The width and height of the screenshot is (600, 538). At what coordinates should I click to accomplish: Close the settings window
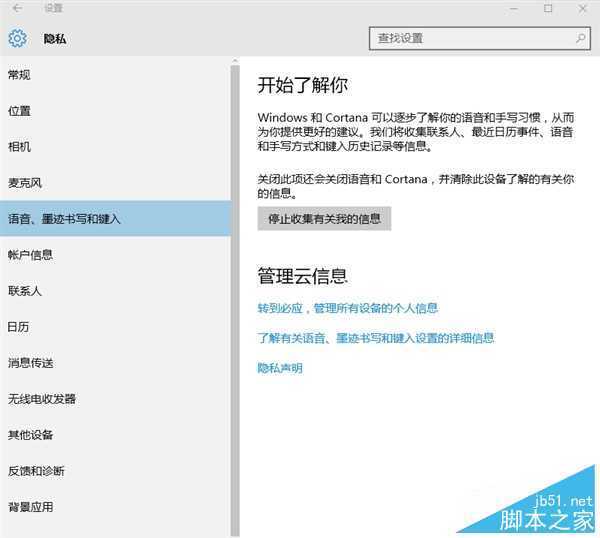click(x=582, y=8)
